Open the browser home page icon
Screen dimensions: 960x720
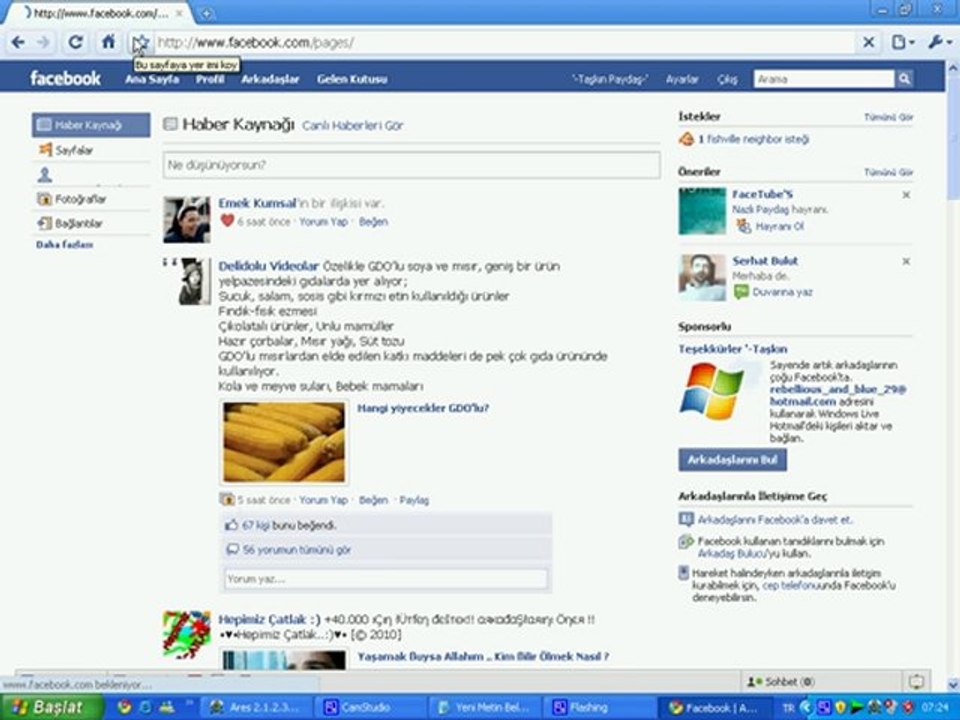(108, 42)
